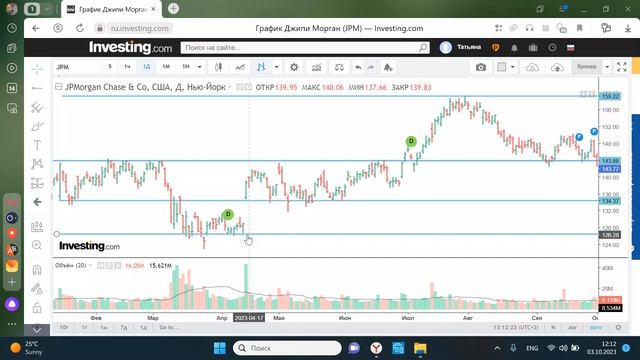
Task: Open the chart templates tree icon
Action: [388, 67]
